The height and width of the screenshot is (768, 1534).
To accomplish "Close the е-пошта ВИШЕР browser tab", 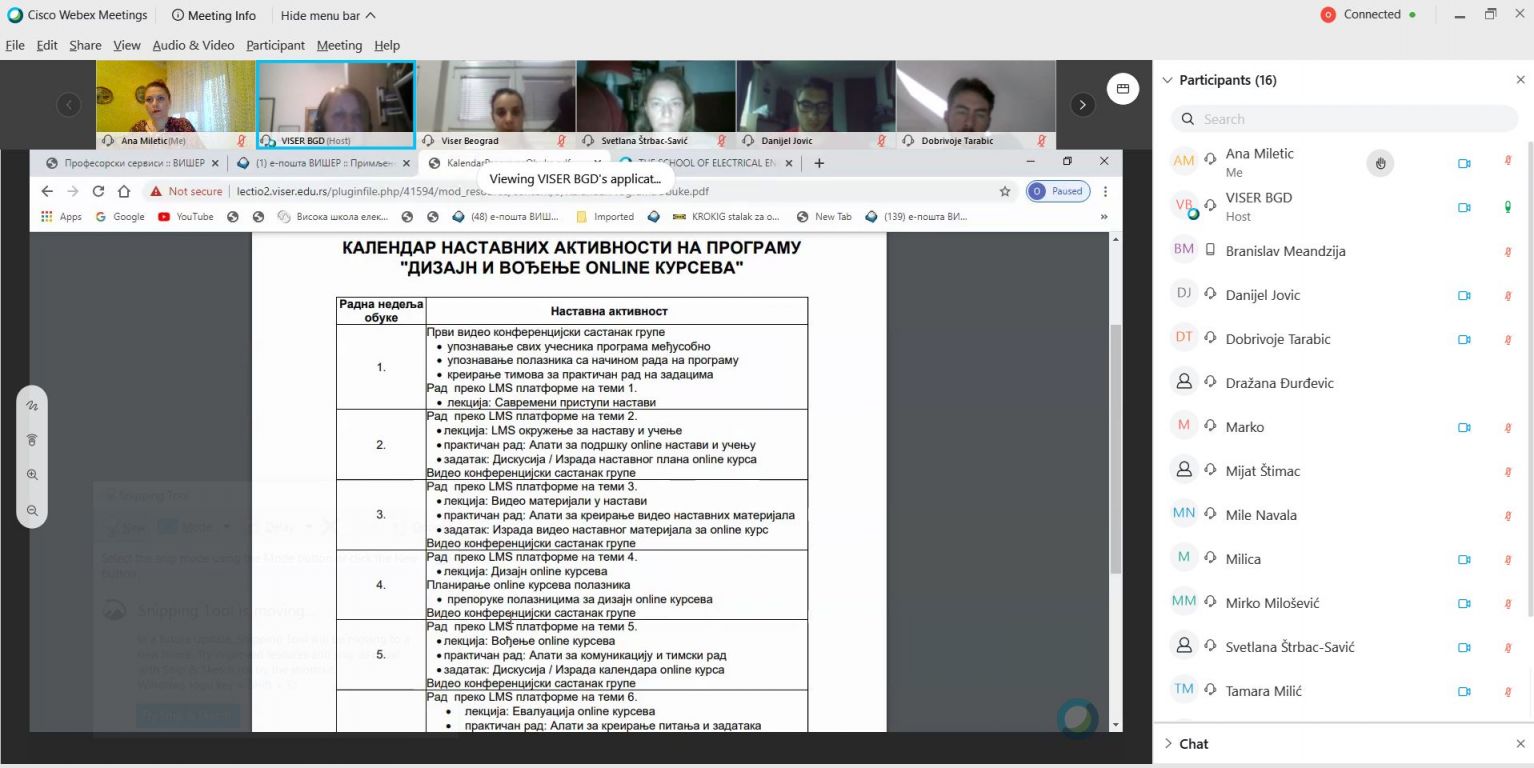I will pyautogui.click(x=407, y=163).
